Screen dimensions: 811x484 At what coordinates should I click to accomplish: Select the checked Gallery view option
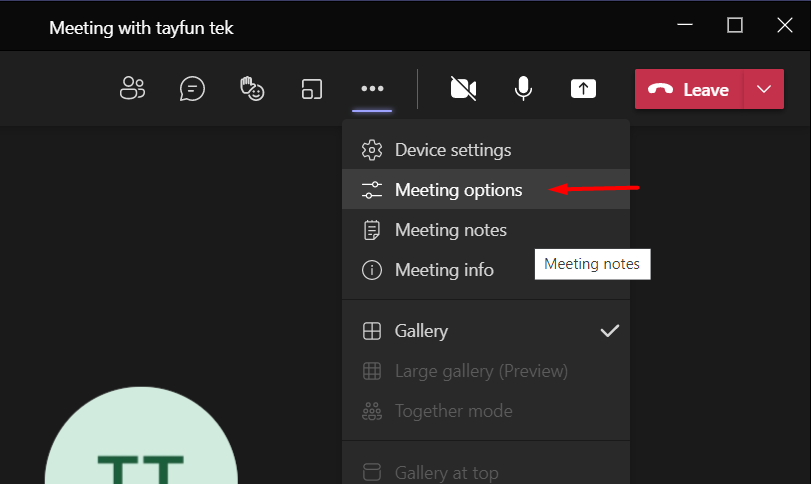point(421,331)
